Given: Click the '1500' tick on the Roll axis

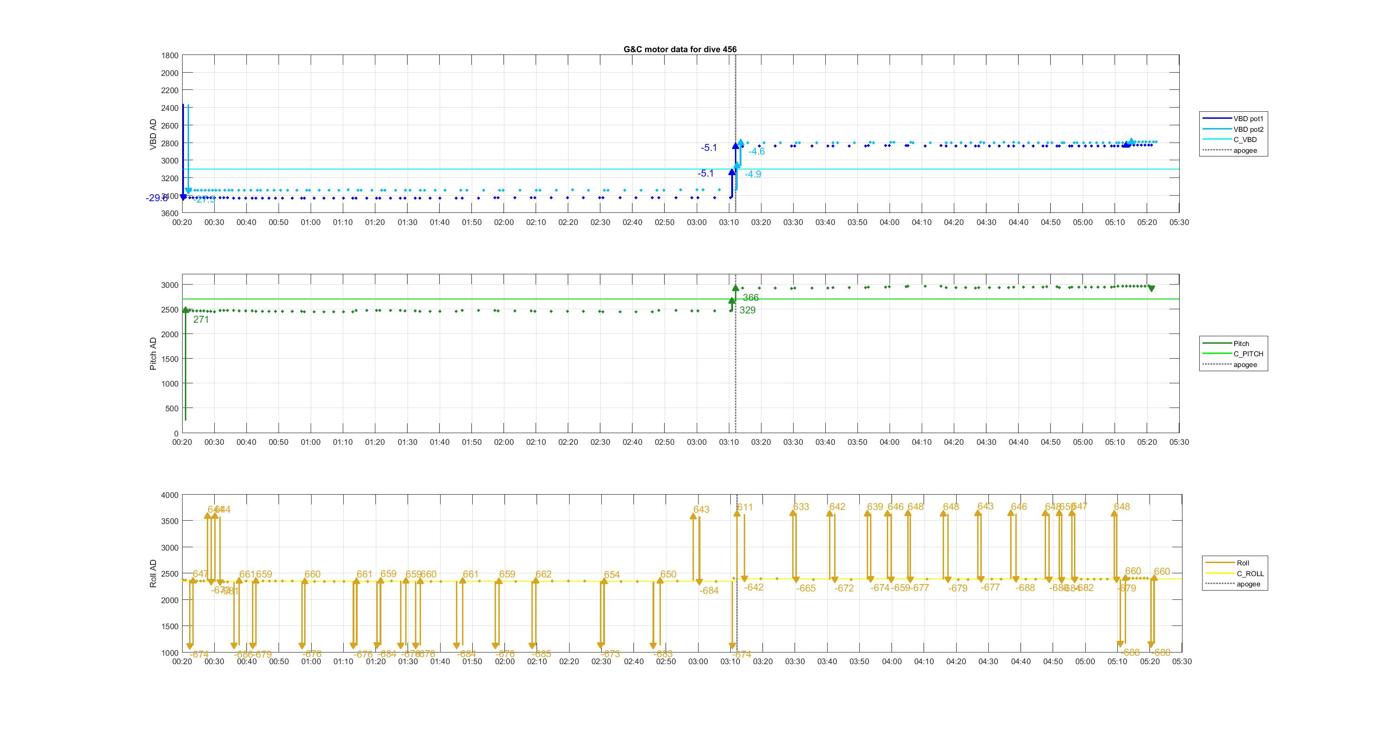Looking at the screenshot, I should tap(170, 627).
